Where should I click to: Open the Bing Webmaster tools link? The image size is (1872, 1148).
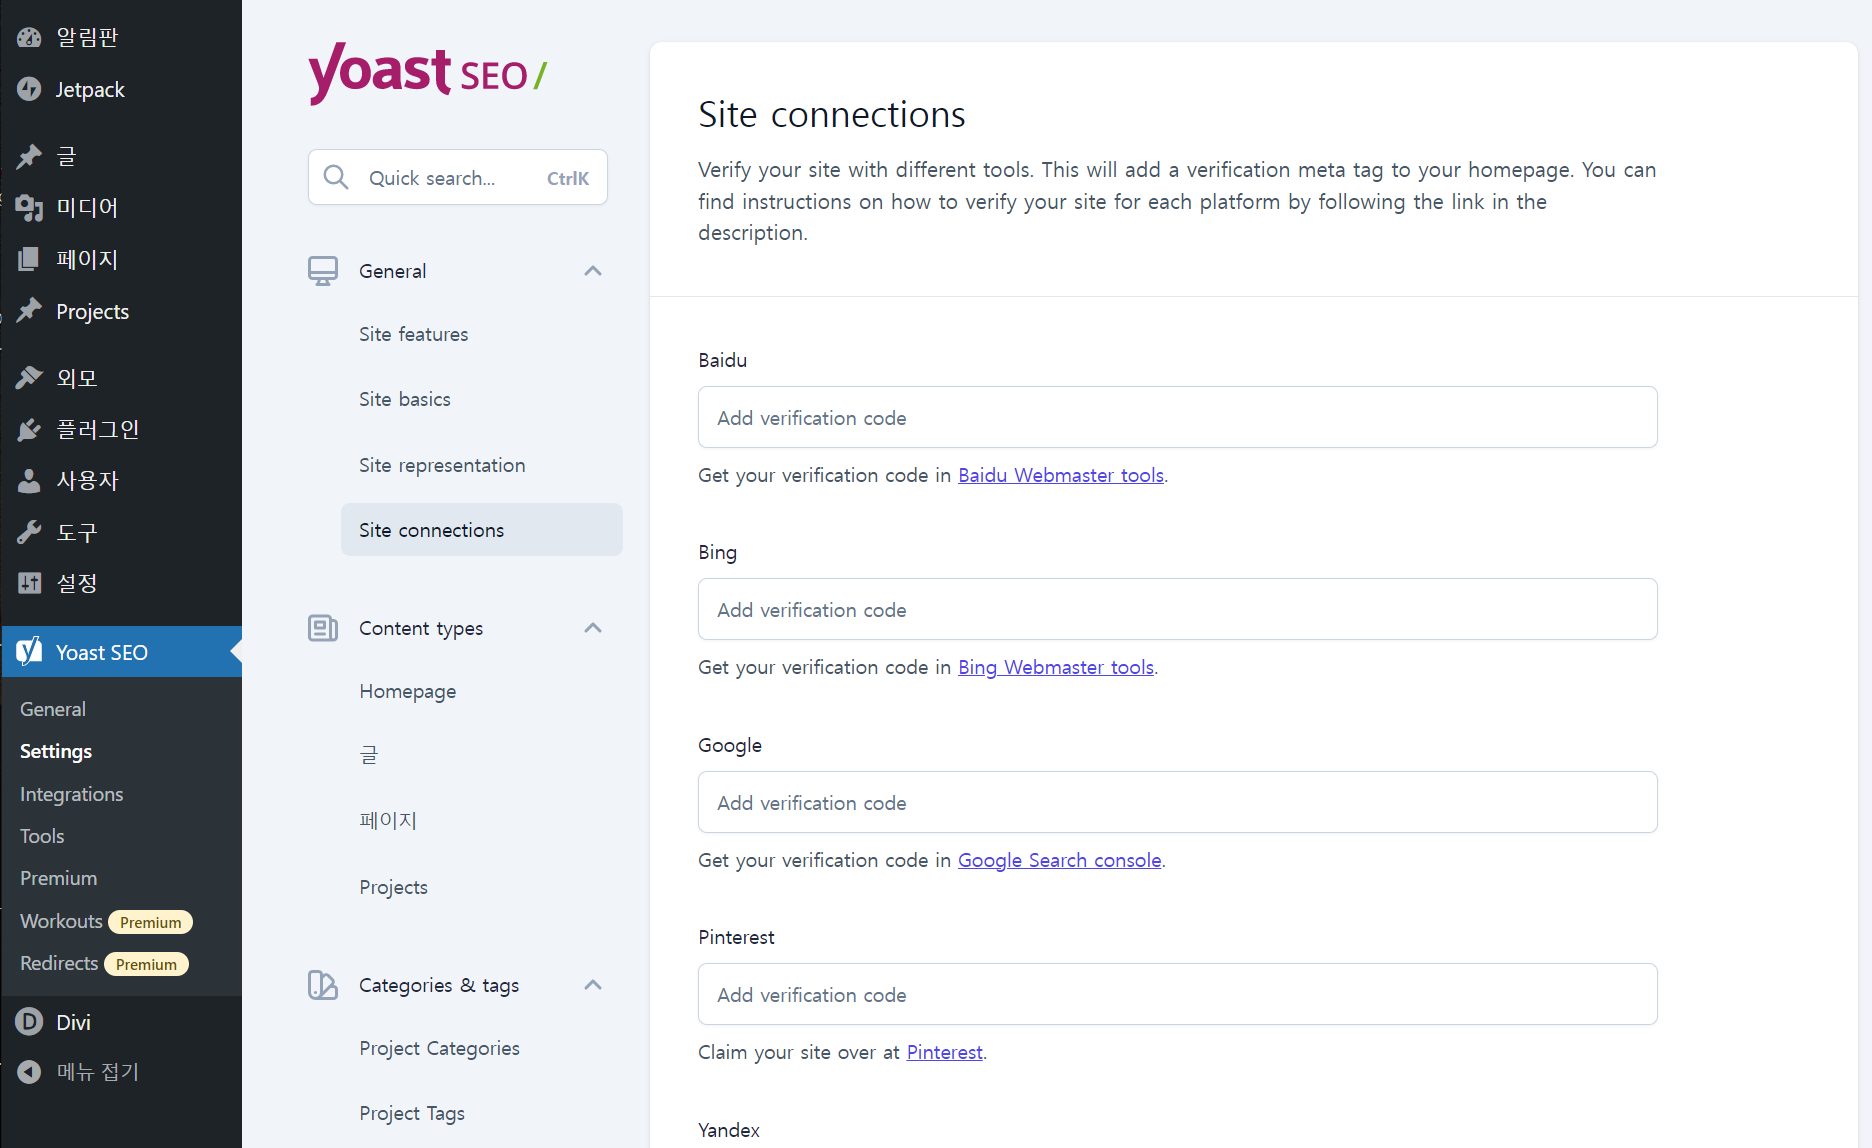point(1056,667)
